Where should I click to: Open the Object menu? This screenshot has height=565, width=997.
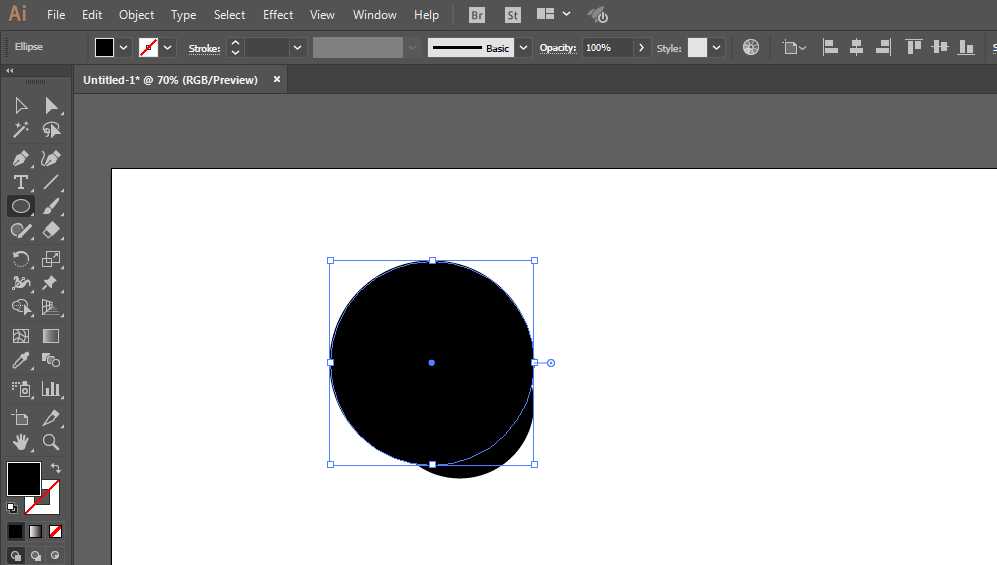pyautogui.click(x=137, y=15)
